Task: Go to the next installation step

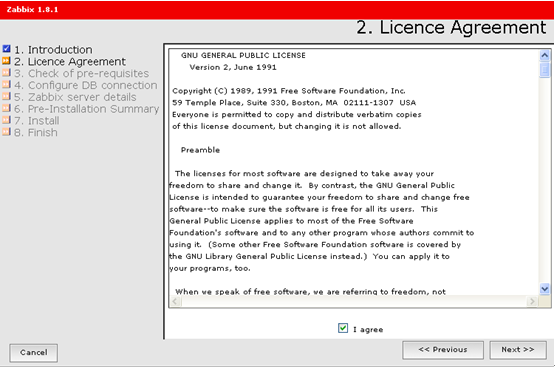Action: pyautogui.click(x=517, y=350)
